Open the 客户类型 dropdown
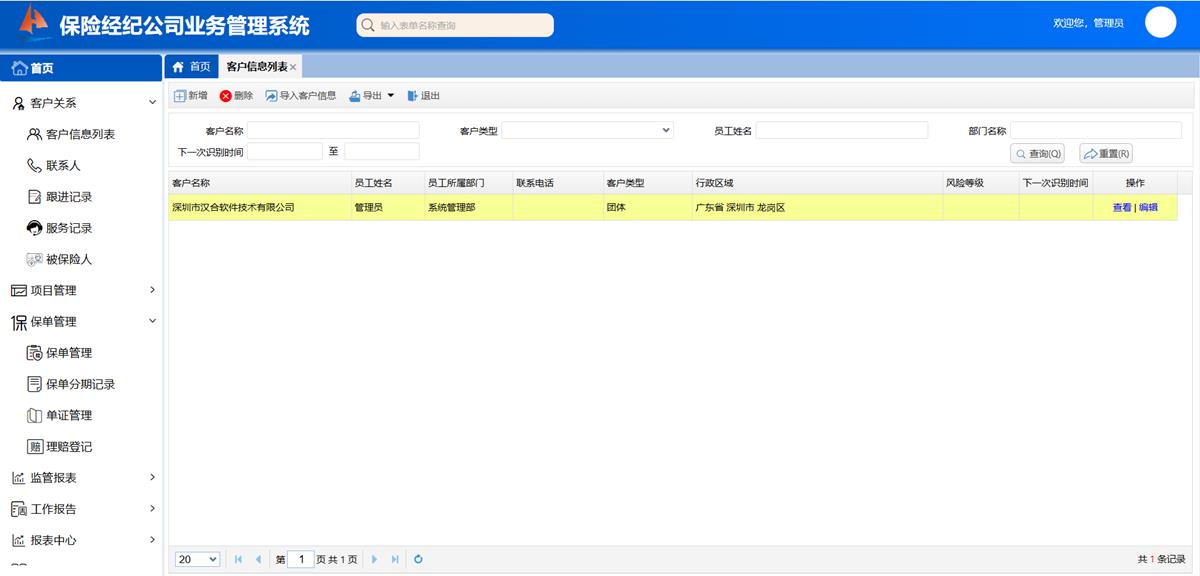1200x576 pixels. click(x=587, y=130)
